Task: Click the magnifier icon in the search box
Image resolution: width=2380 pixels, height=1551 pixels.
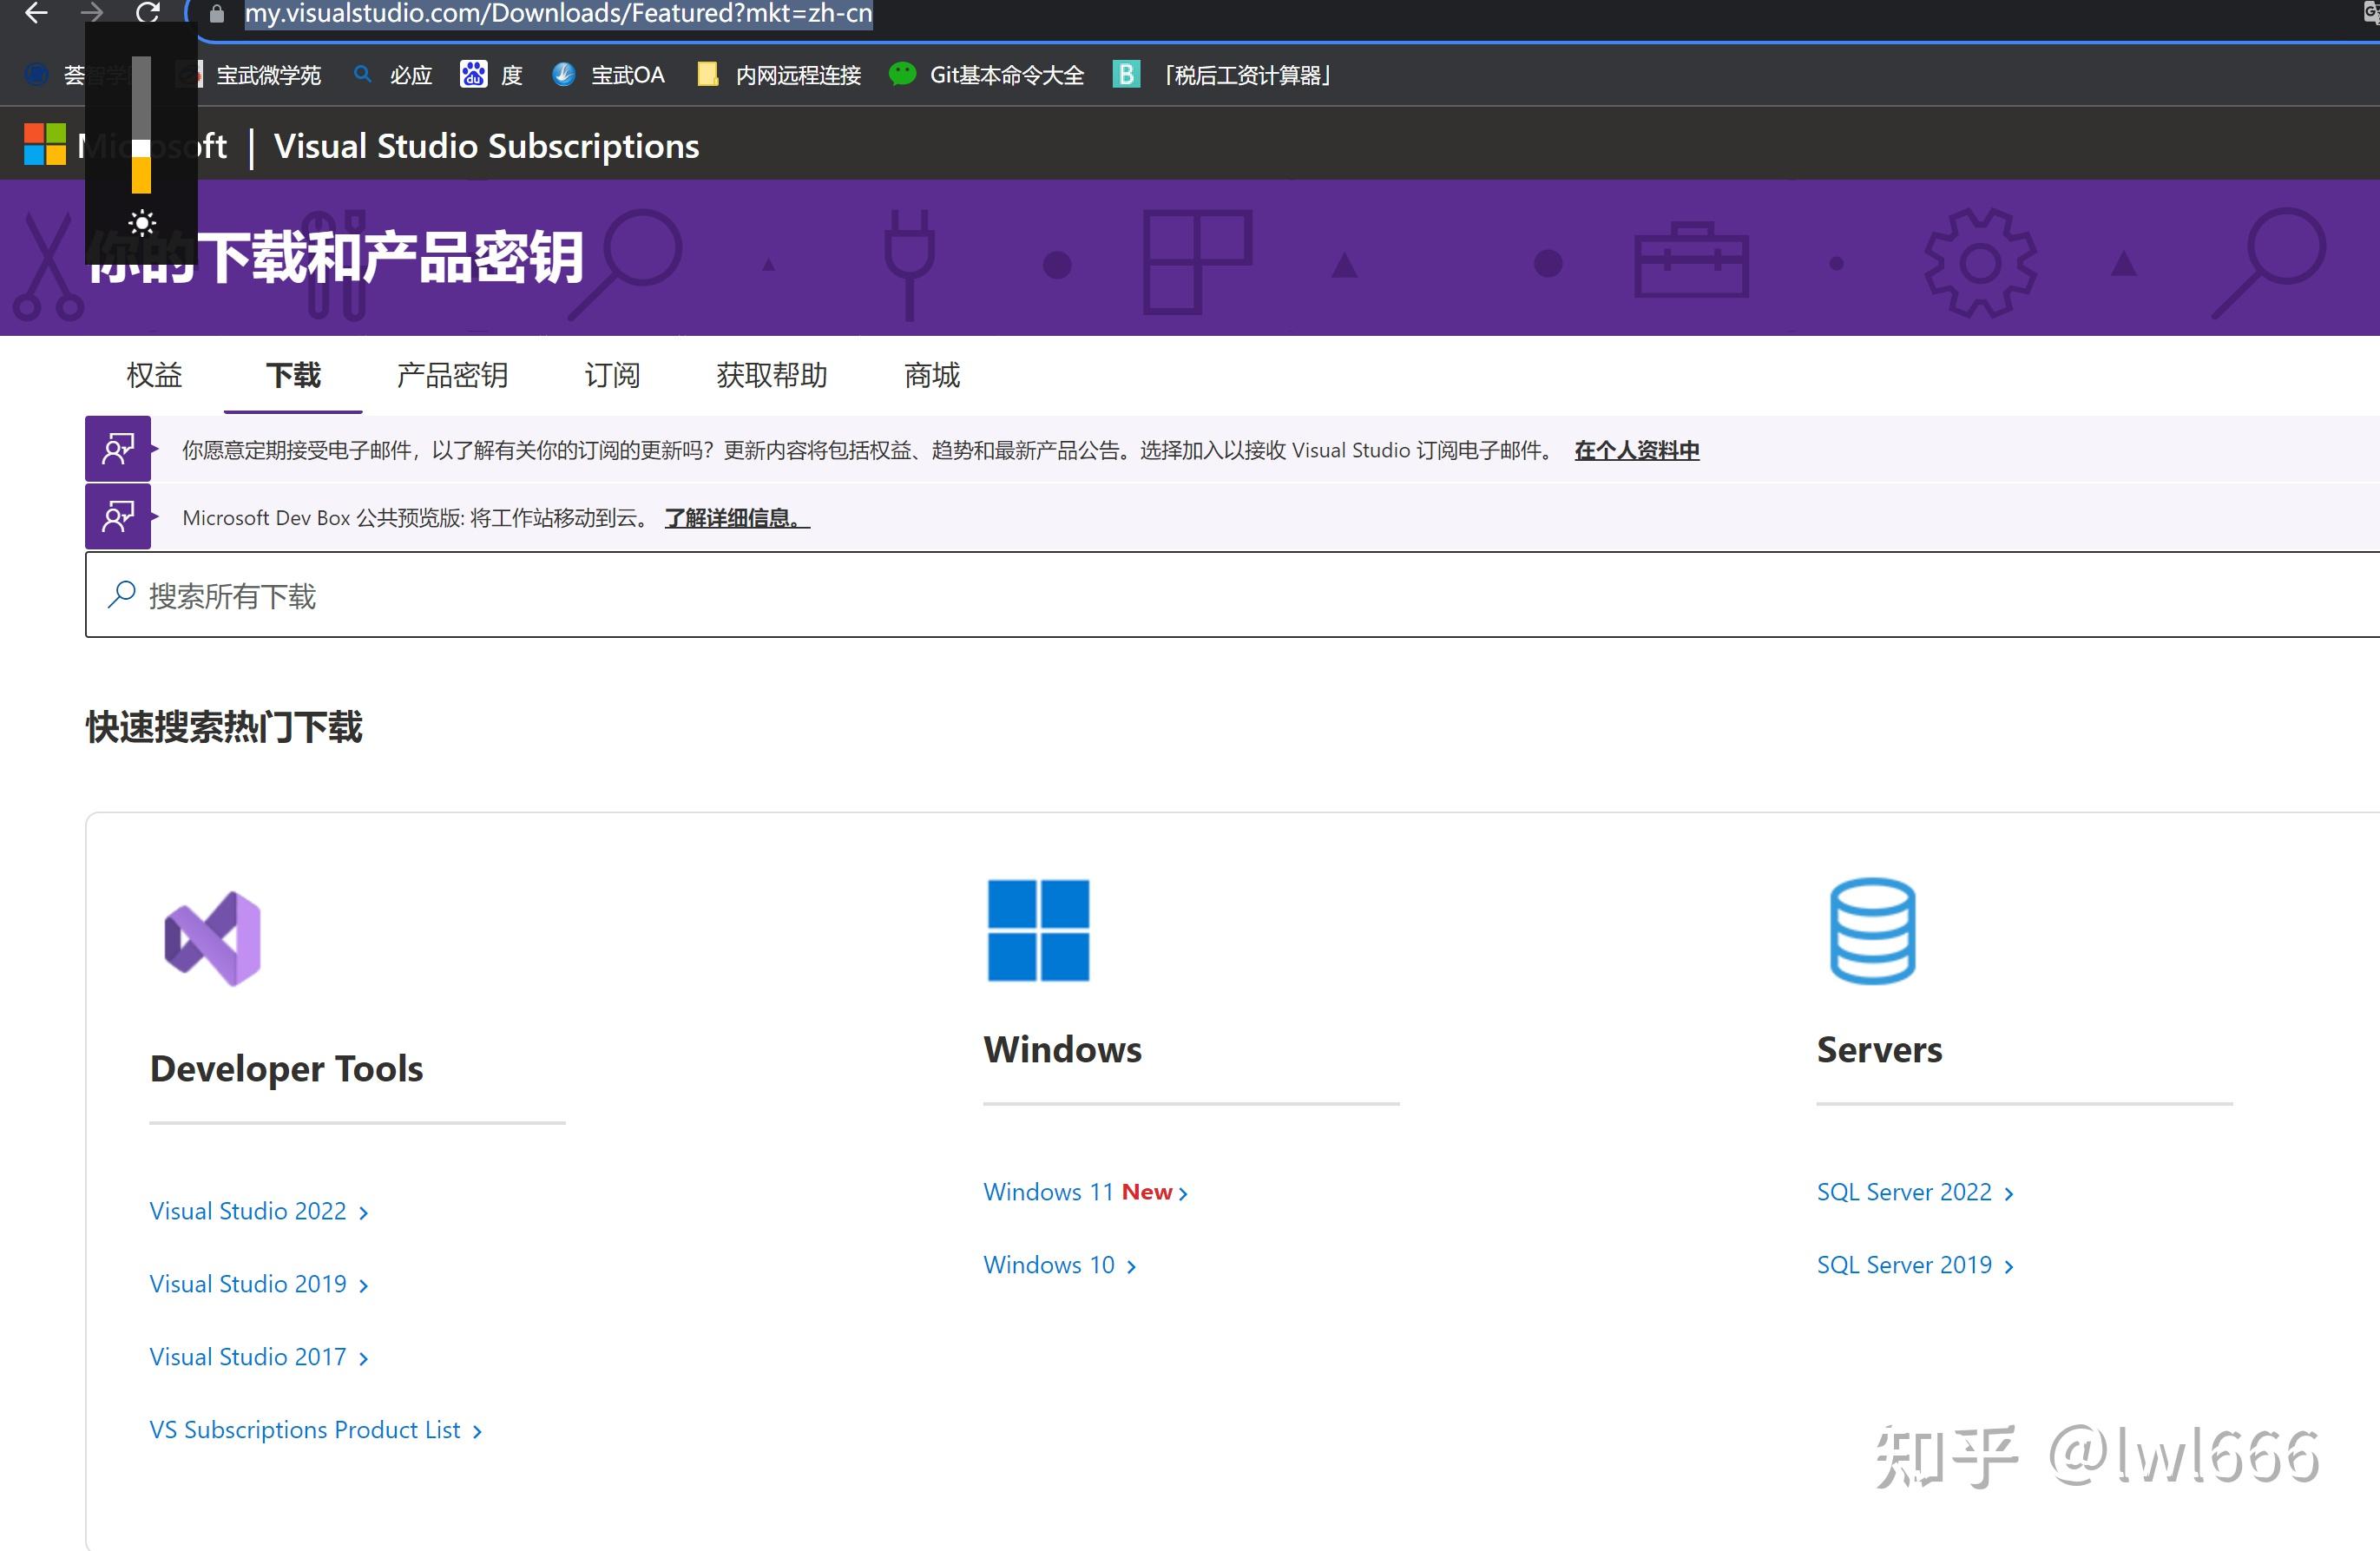Action: click(121, 594)
